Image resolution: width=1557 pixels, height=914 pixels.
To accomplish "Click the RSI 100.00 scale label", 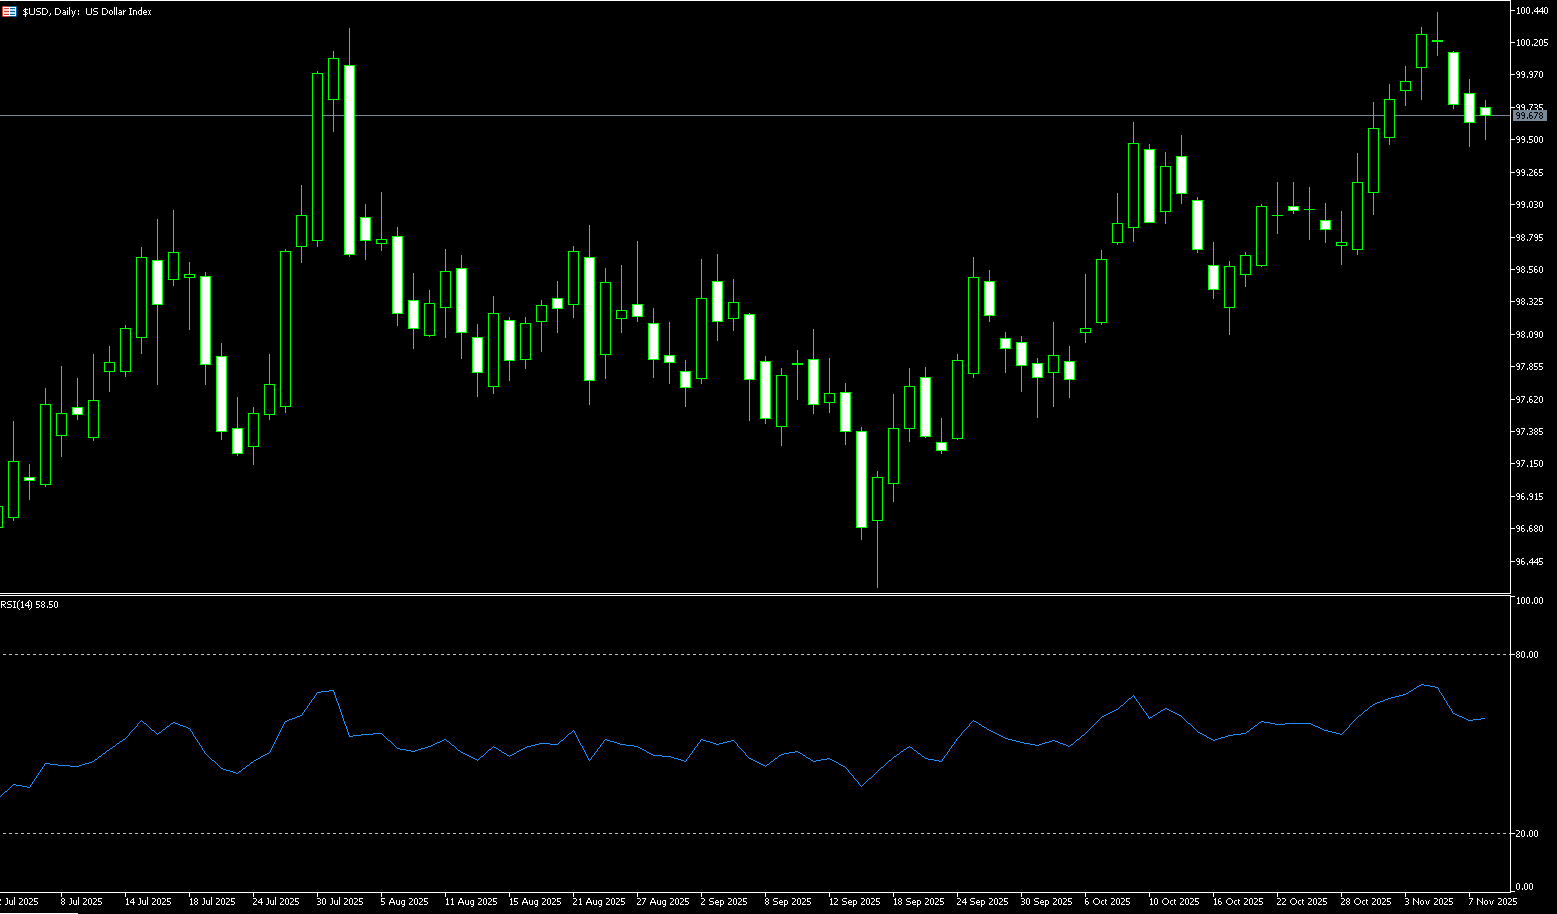I will (x=1529, y=601).
